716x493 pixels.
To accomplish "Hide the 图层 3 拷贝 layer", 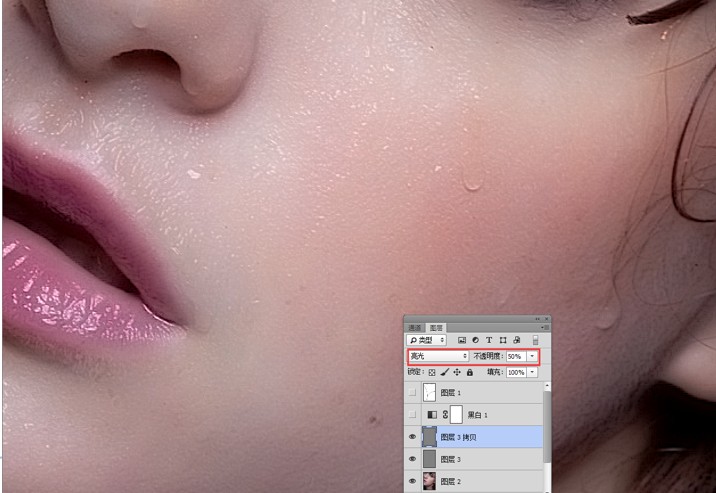I will click(x=412, y=437).
